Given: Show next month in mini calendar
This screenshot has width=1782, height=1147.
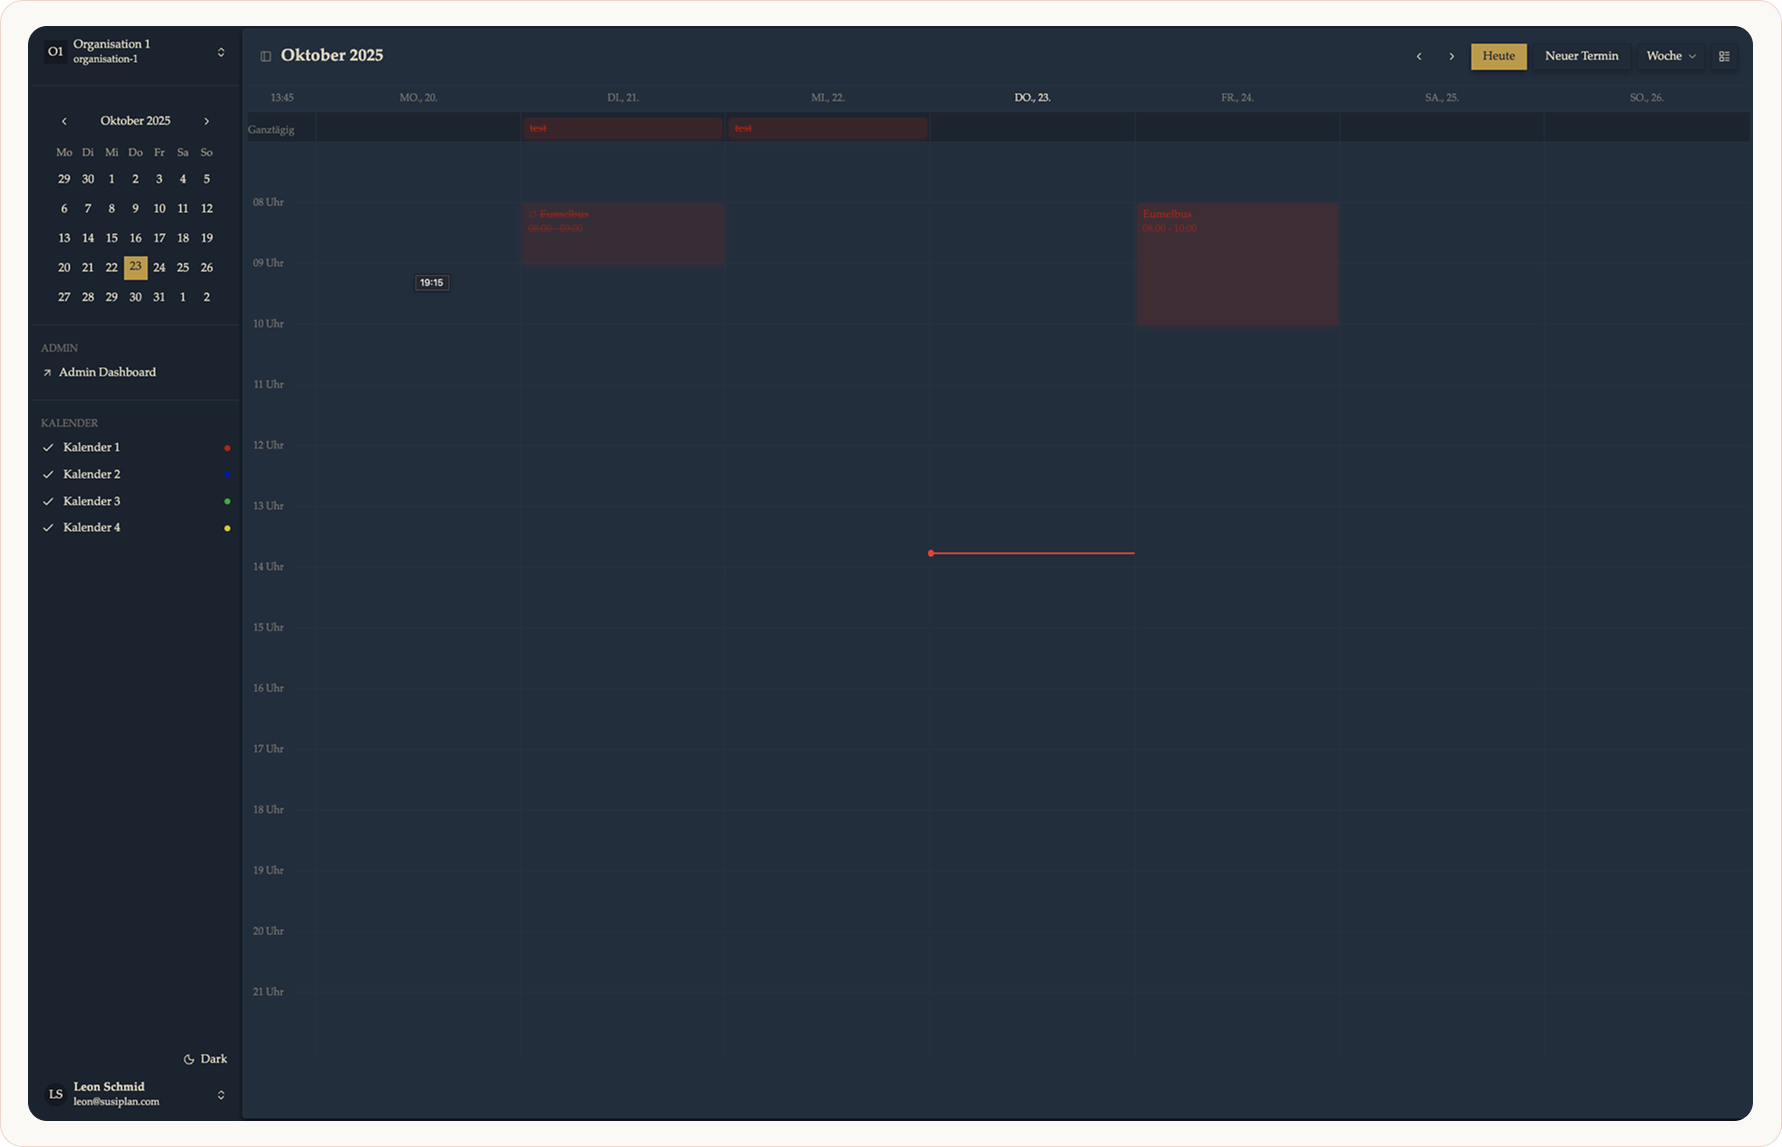Looking at the screenshot, I should pyautogui.click(x=207, y=121).
